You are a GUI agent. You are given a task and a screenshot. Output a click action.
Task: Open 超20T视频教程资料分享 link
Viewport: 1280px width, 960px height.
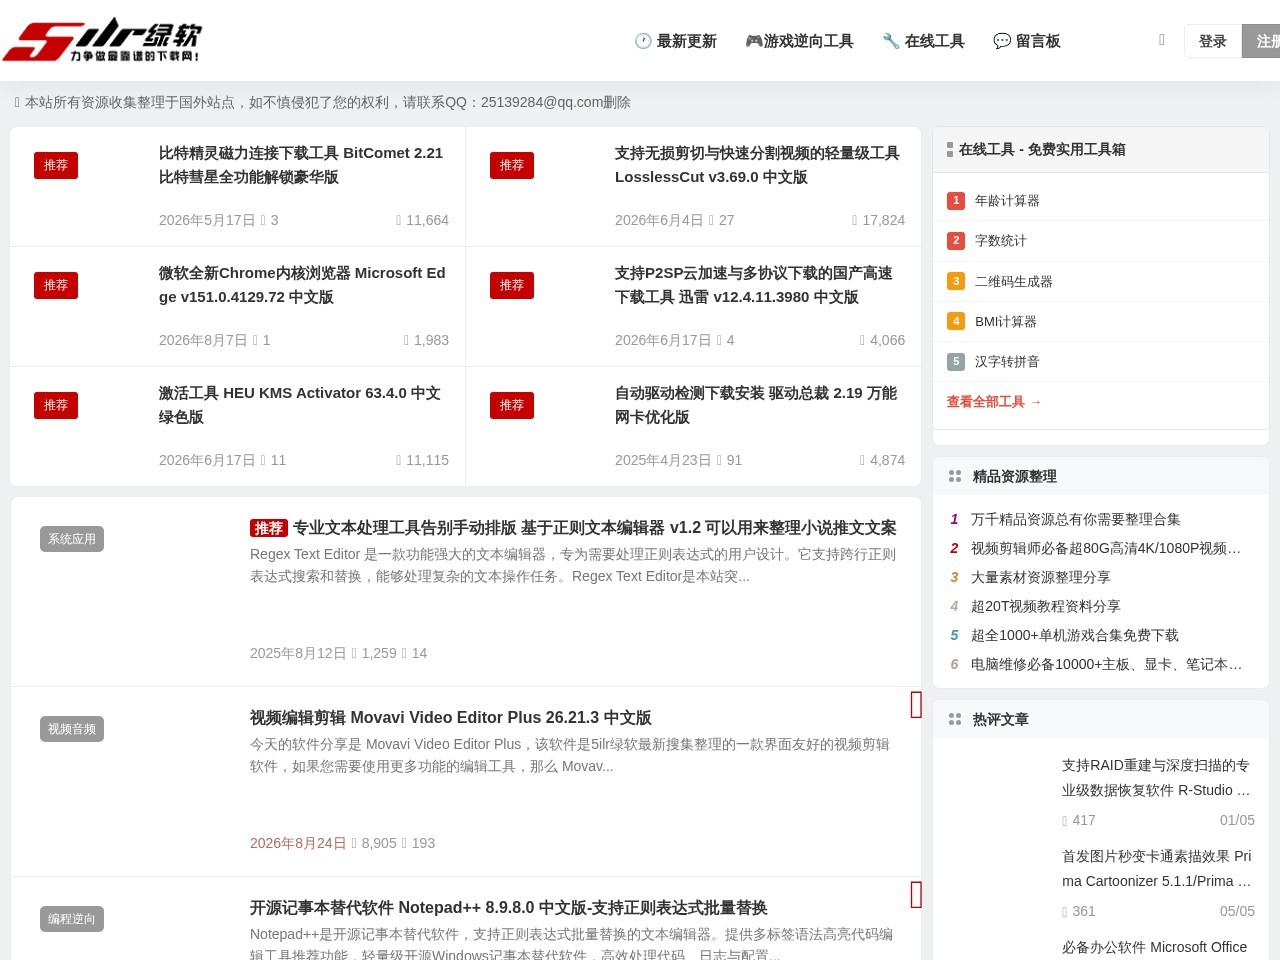pyautogui.click(x=1046, y=607)
